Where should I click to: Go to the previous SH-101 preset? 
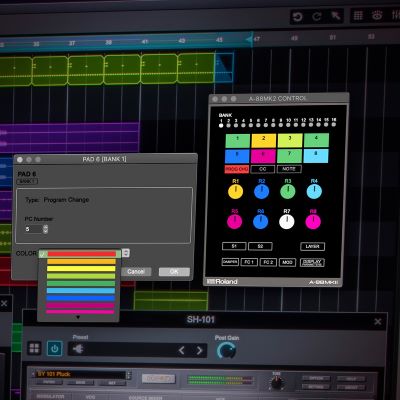[181, 350]
